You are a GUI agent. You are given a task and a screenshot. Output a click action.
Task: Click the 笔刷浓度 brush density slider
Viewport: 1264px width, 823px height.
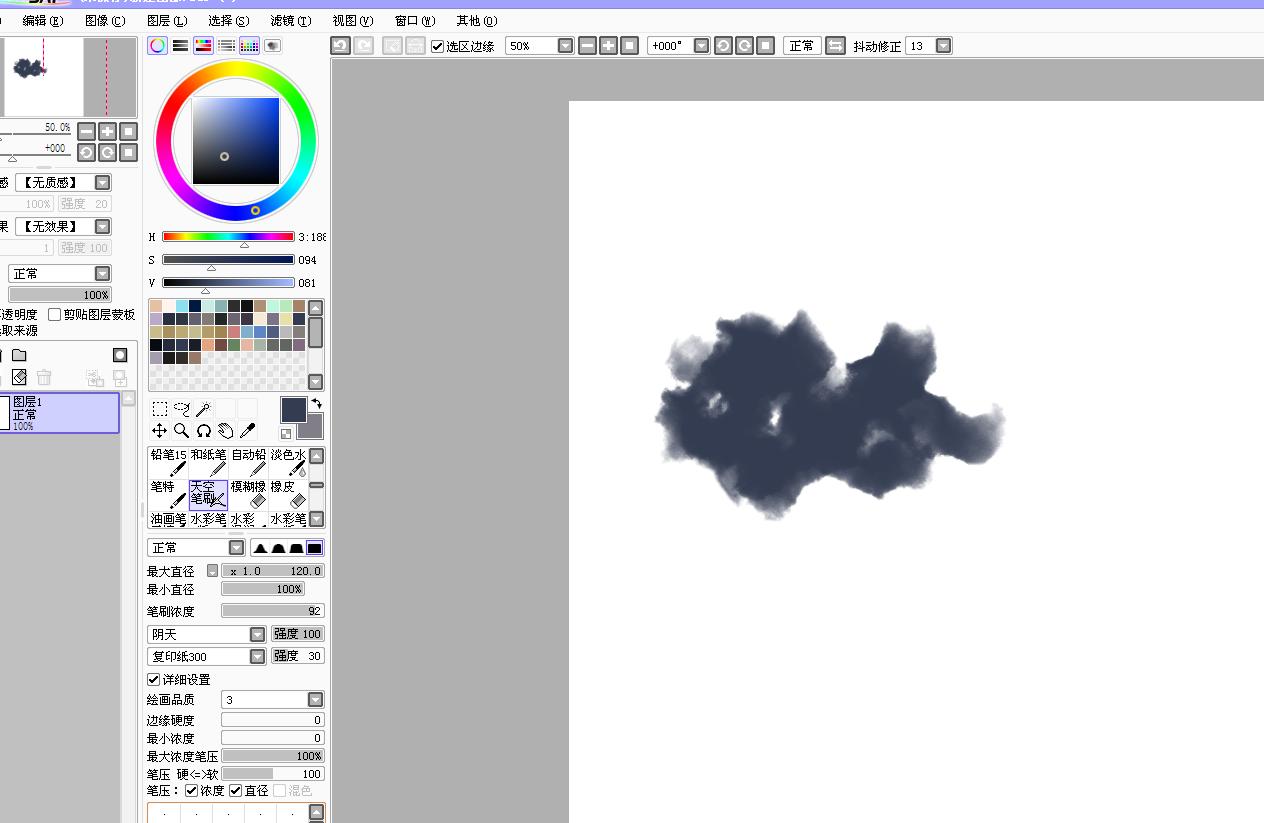pos(272,611)
